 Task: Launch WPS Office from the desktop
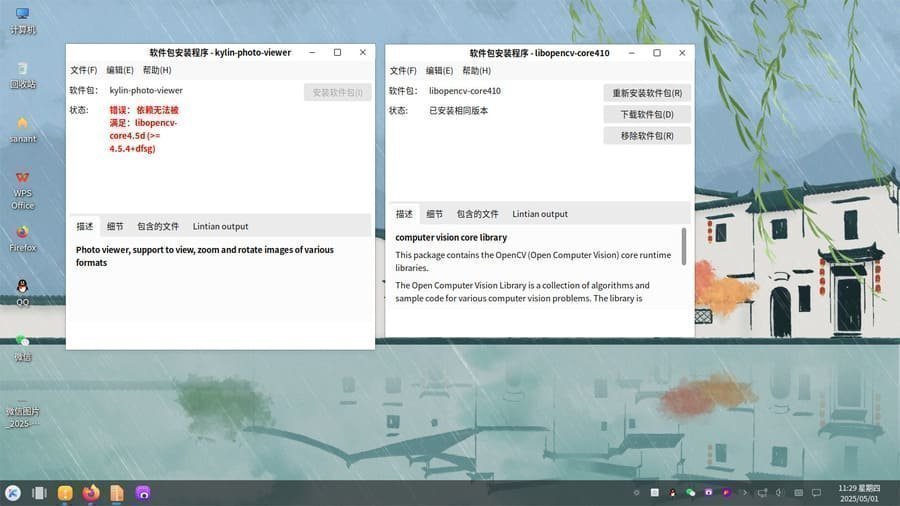click(22, 190)
